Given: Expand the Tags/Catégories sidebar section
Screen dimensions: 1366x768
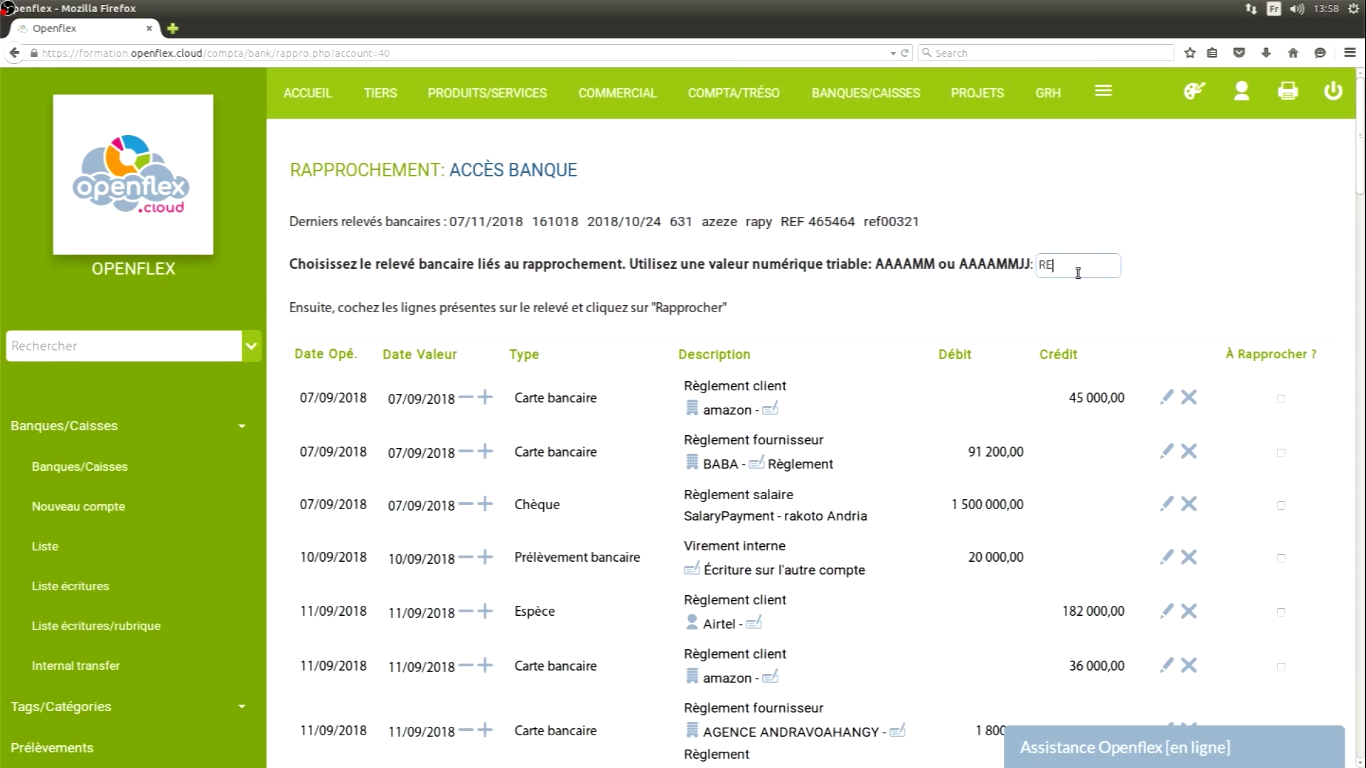Looking at the screenshot, I should pyautogui.click(x=241, y=707).
